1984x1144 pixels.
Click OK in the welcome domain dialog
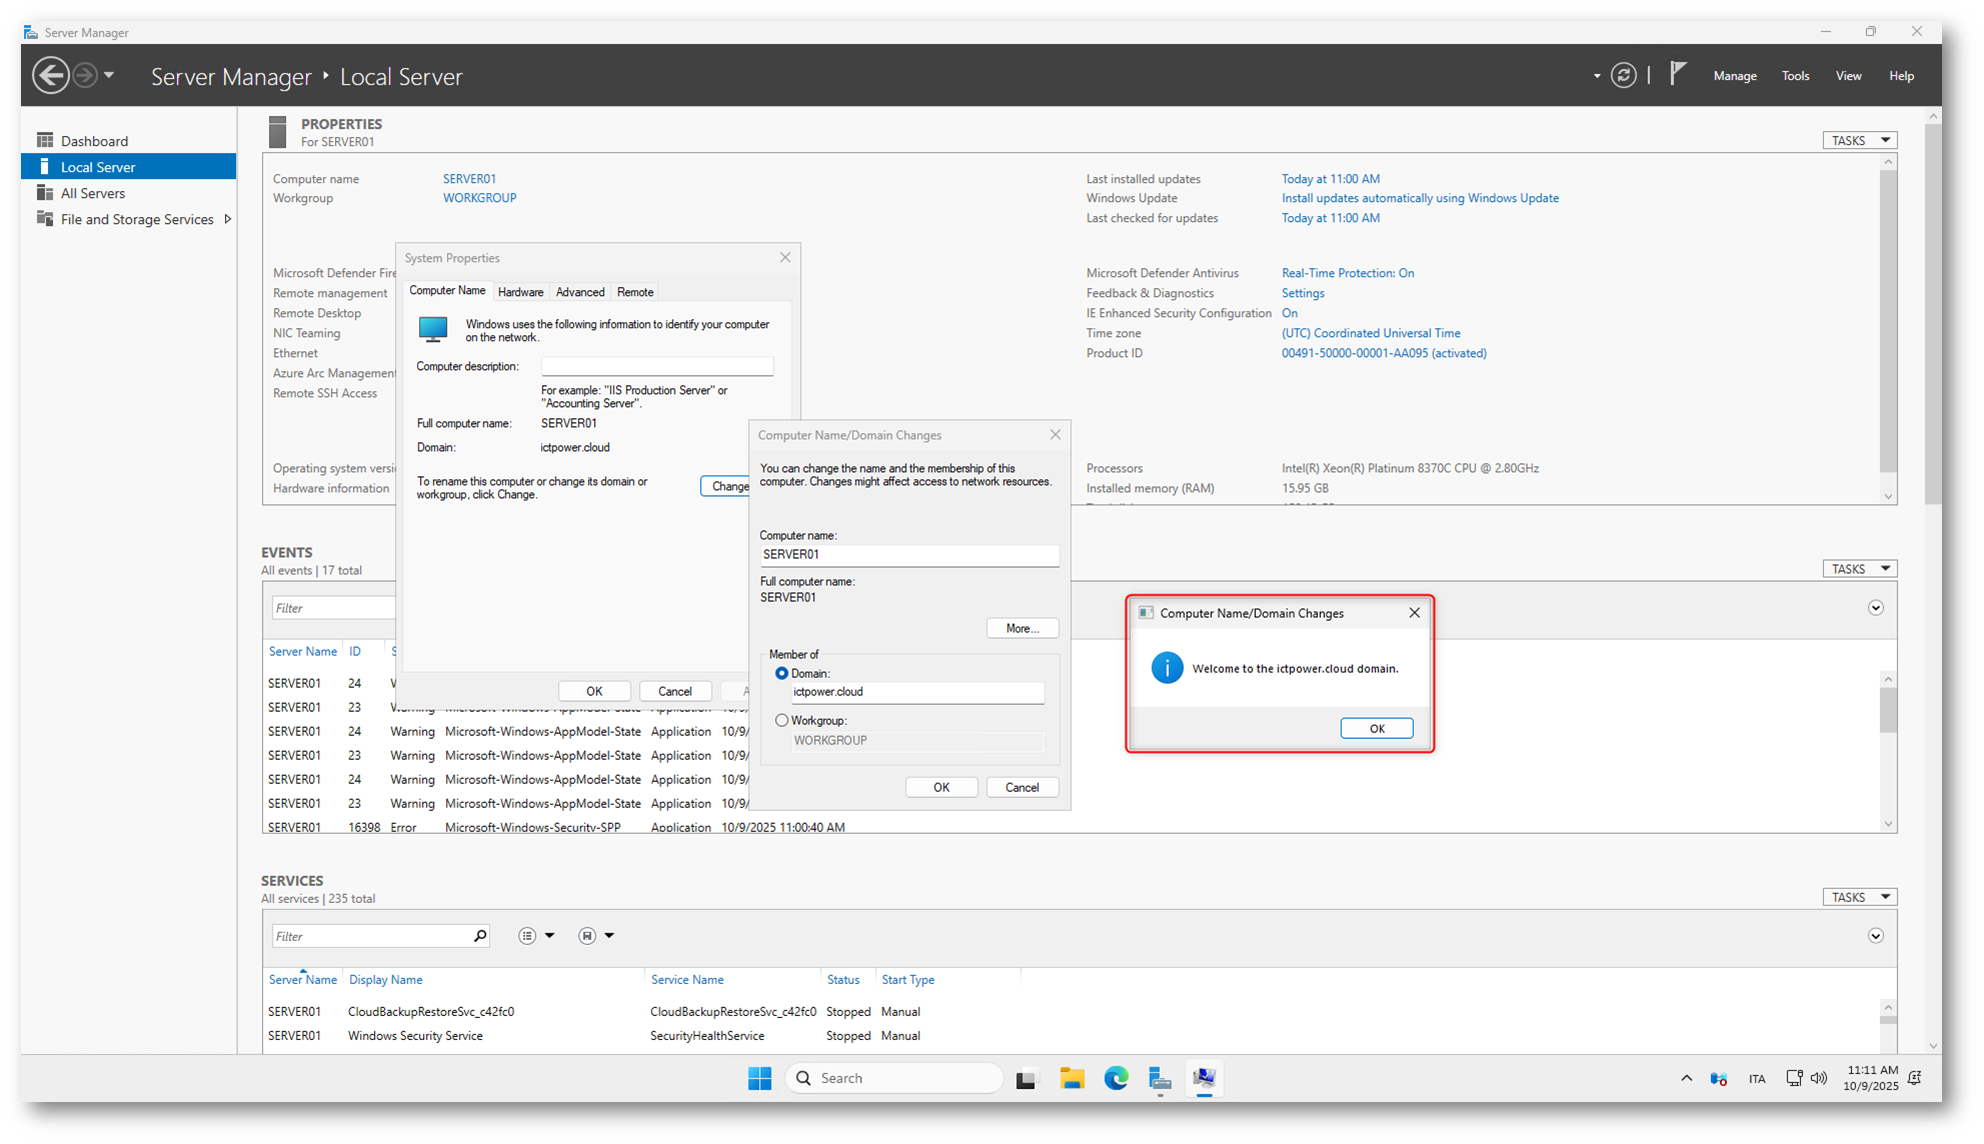(1376, 728)
